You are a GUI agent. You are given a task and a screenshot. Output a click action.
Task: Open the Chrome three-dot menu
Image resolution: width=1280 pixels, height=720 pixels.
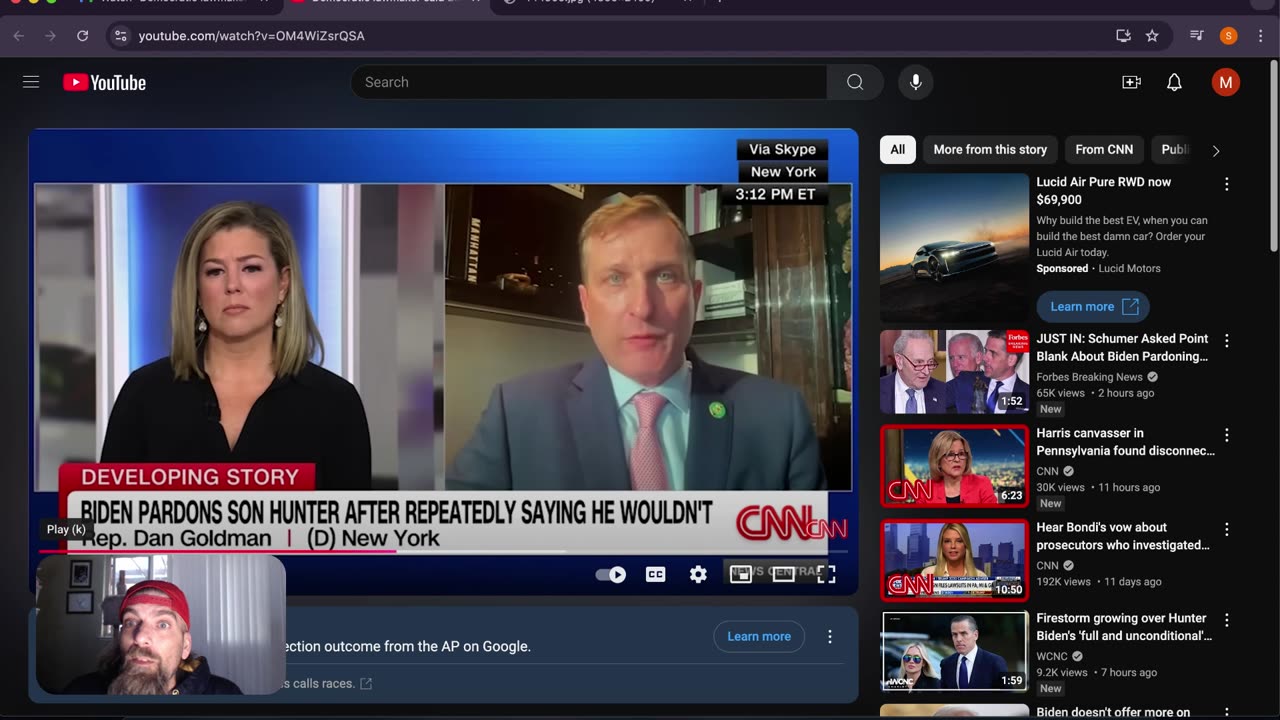pyautogui.click(x=1259, y=36)
